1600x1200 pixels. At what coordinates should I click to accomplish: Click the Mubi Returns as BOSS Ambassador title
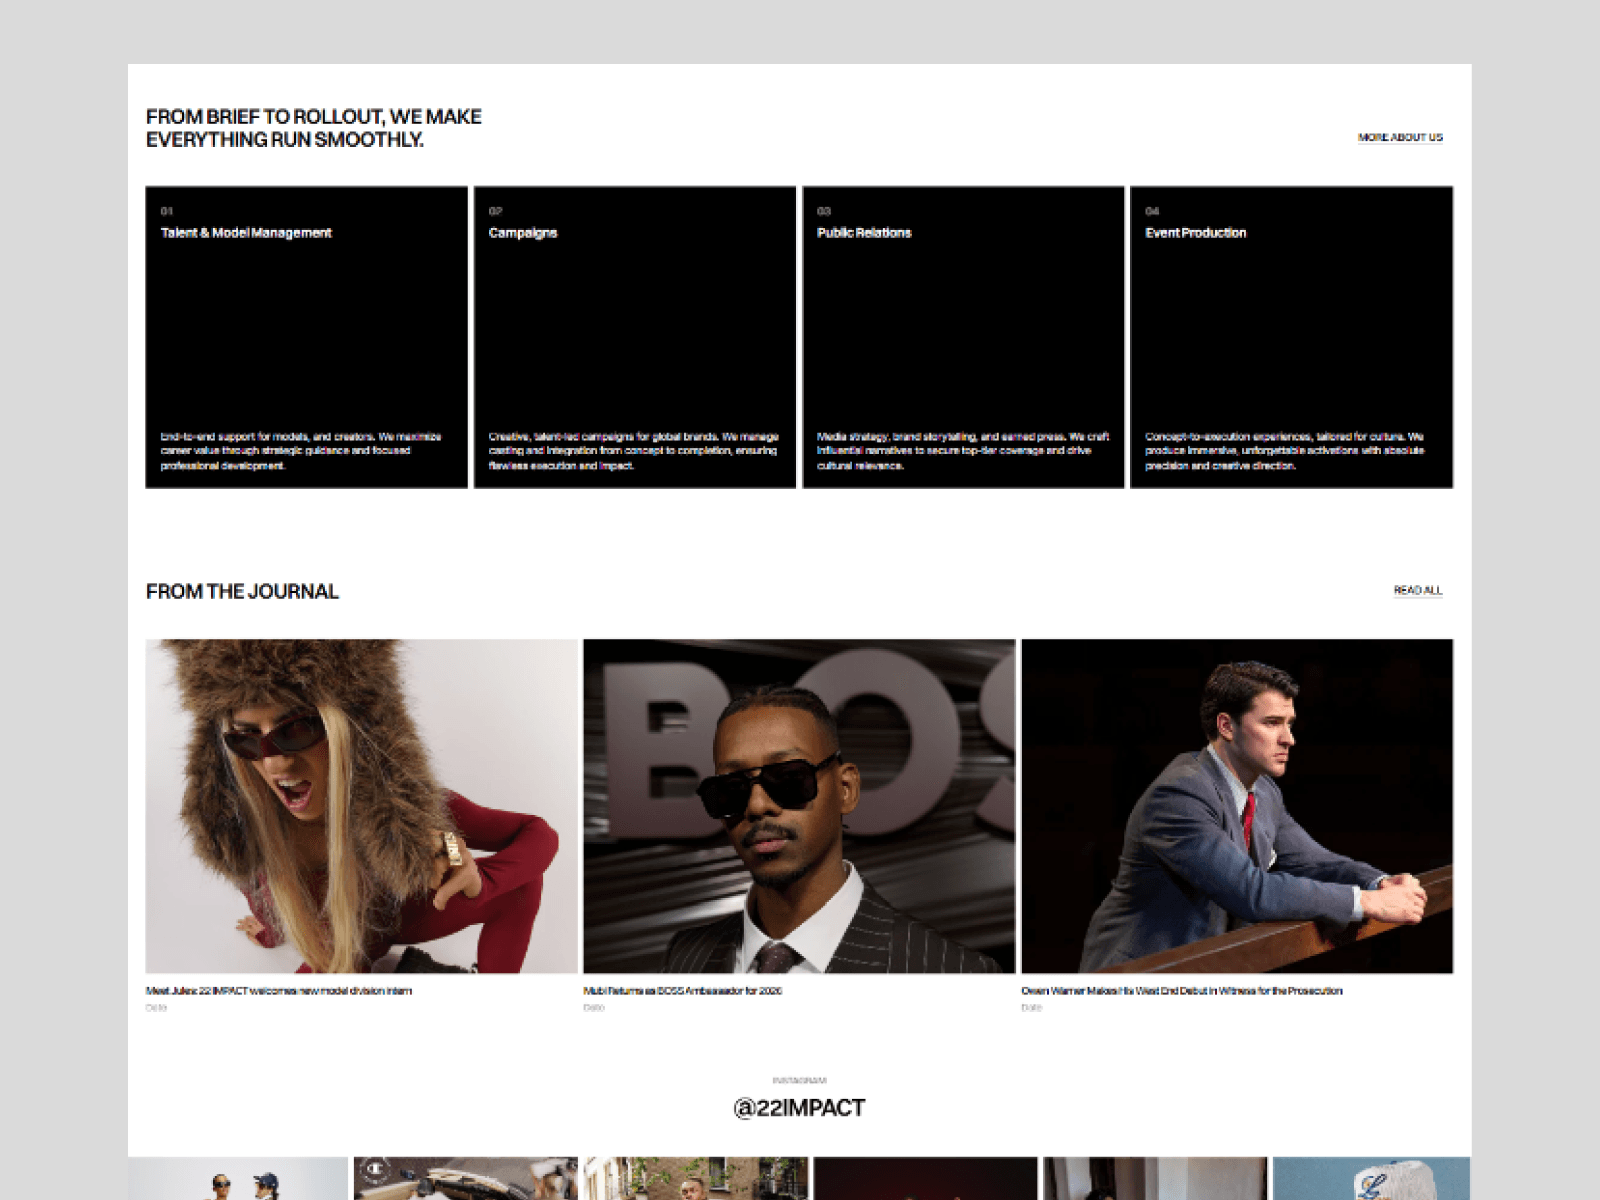tap(682, 991)
